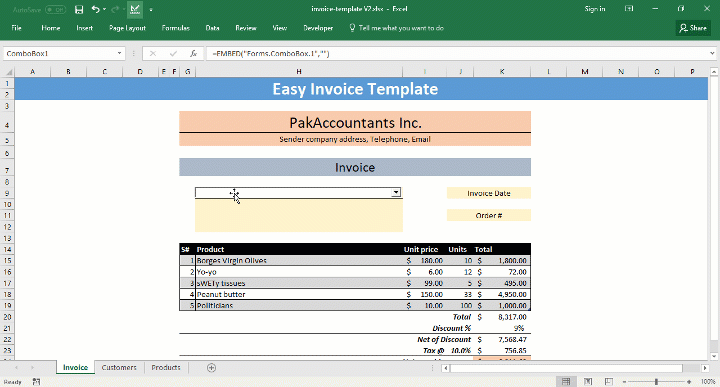Click the PakAccountants Inc. company name cell
720x387 pixels.
(355, 123)
